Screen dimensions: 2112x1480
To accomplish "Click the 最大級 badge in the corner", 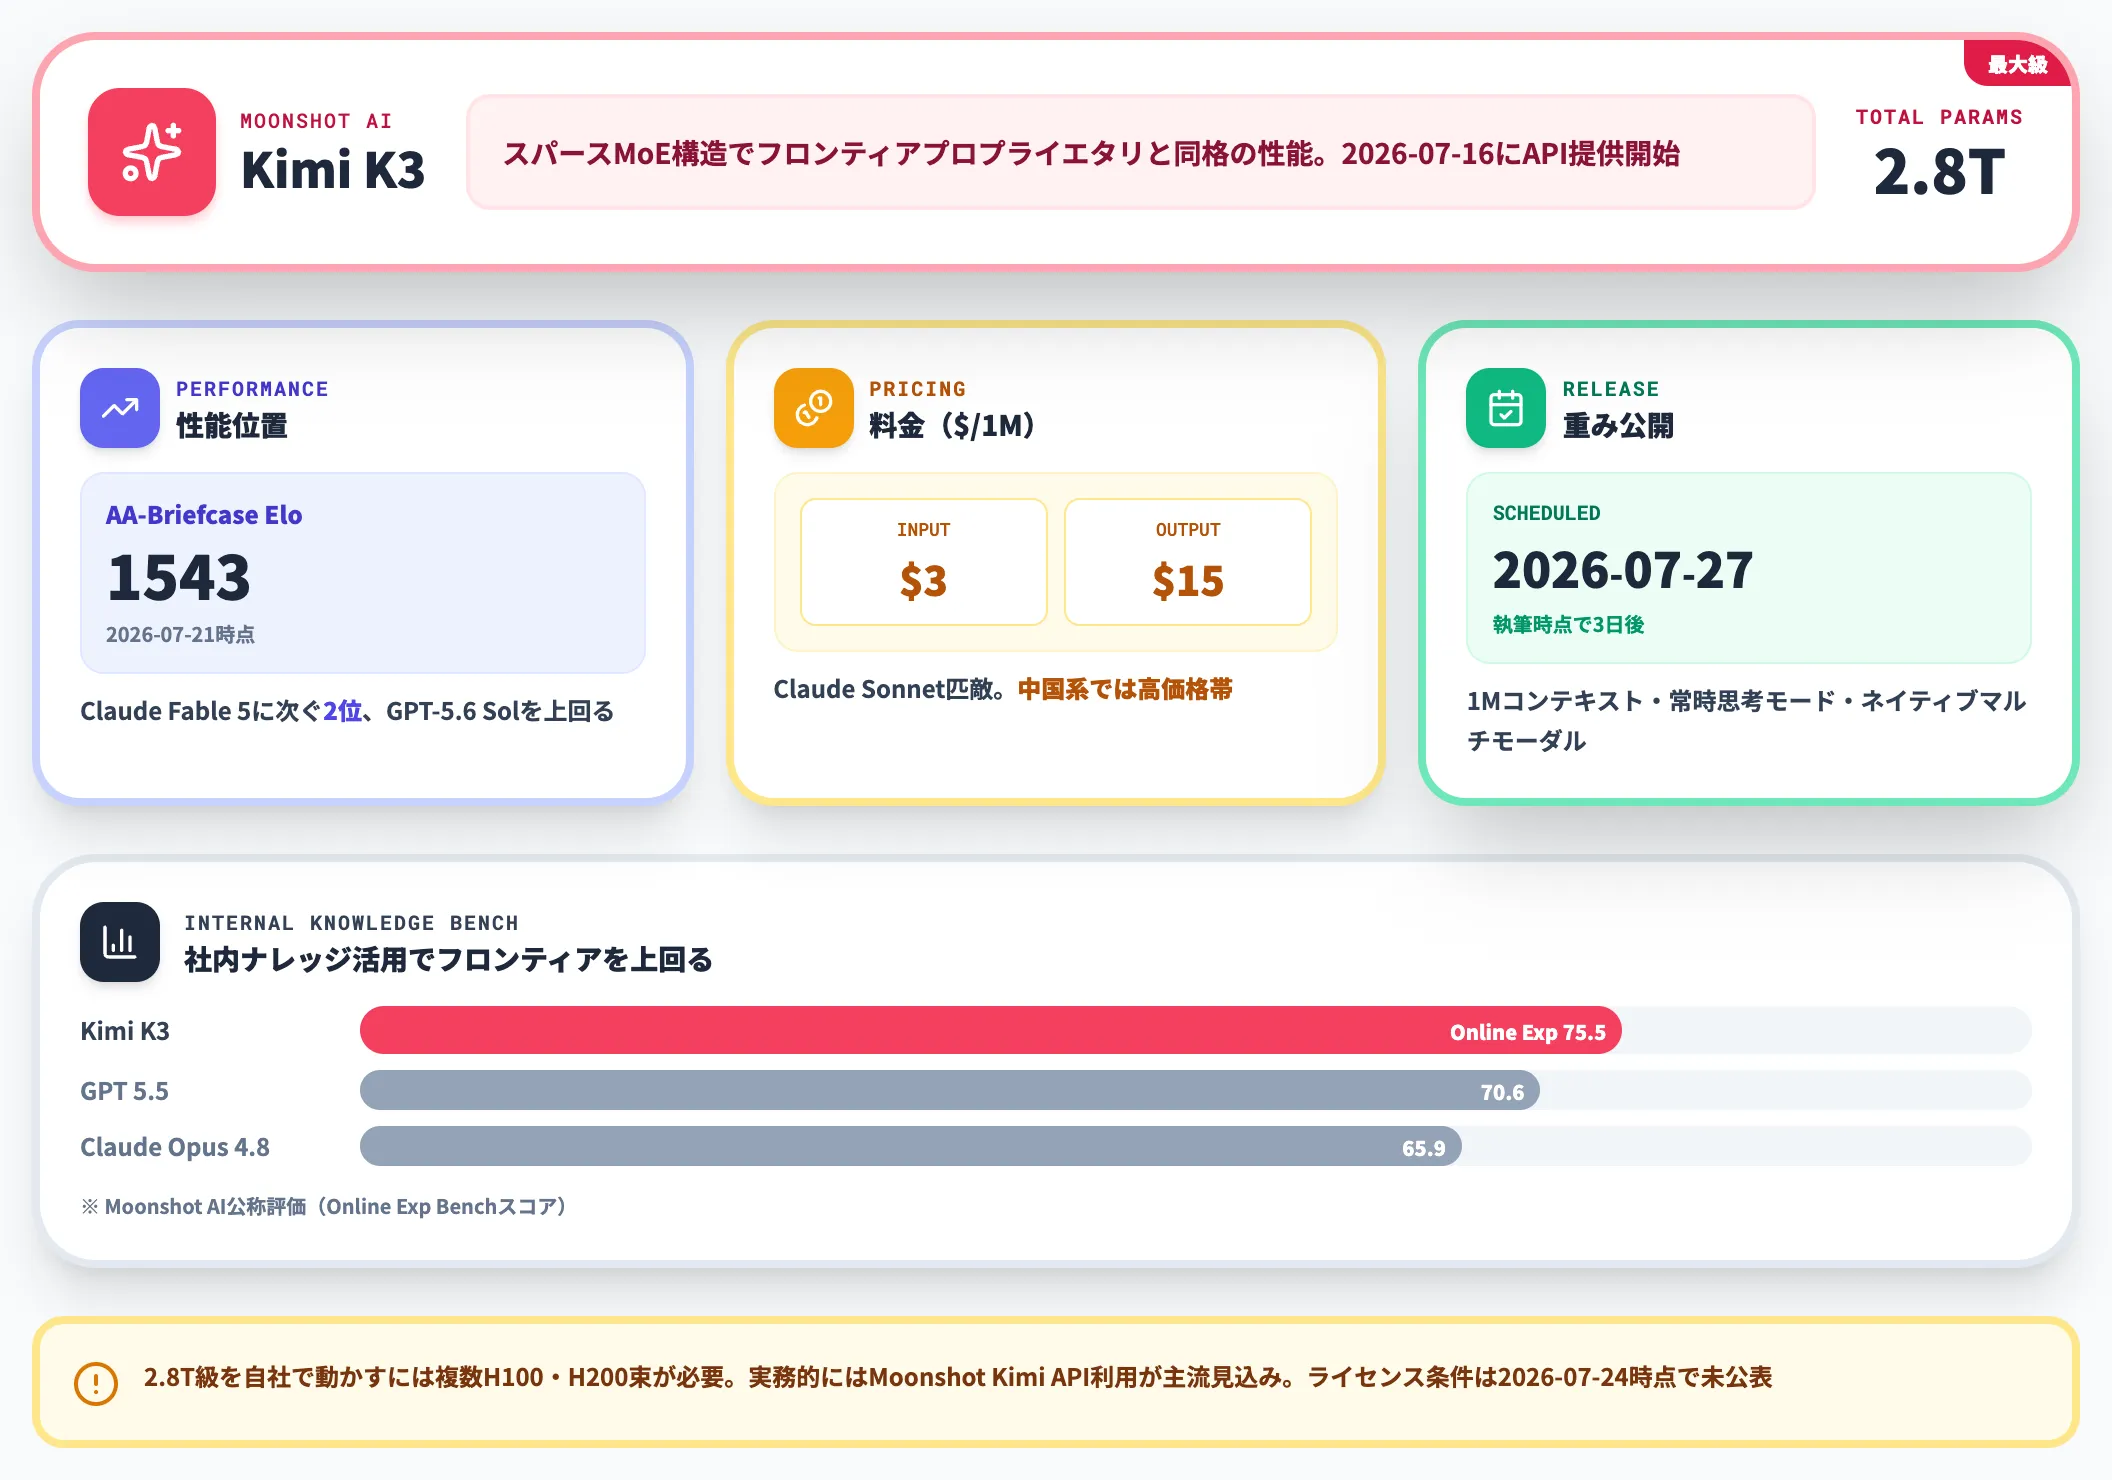I will [2017, 64].
